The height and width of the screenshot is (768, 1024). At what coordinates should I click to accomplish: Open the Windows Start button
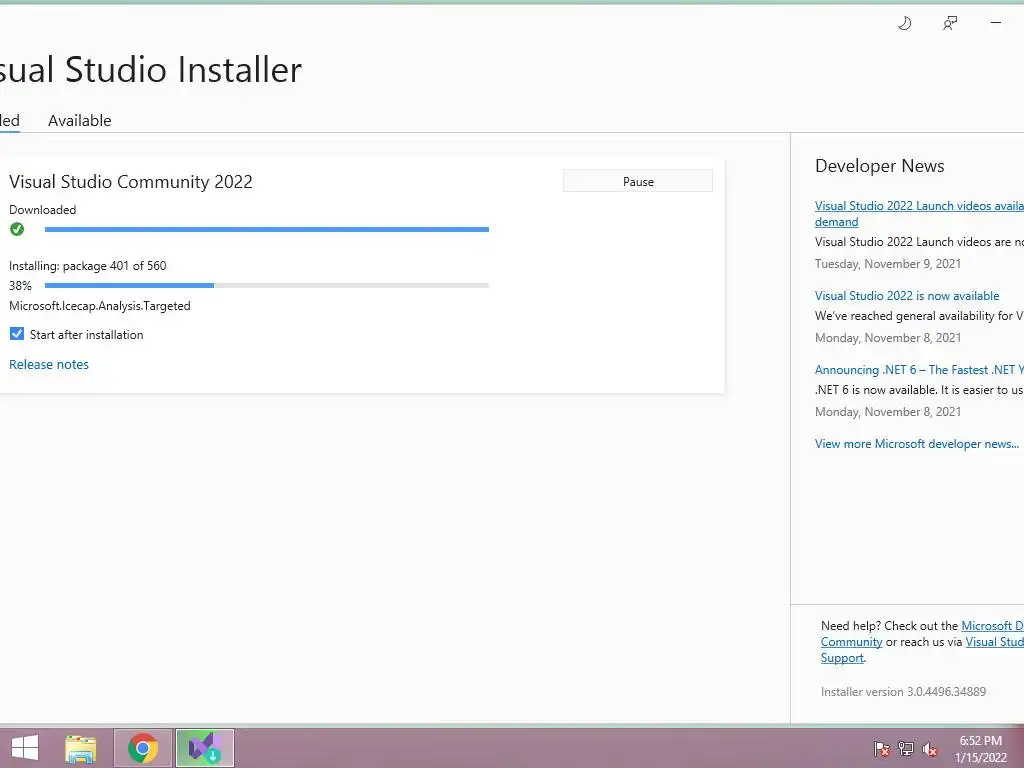pos(25,748)
